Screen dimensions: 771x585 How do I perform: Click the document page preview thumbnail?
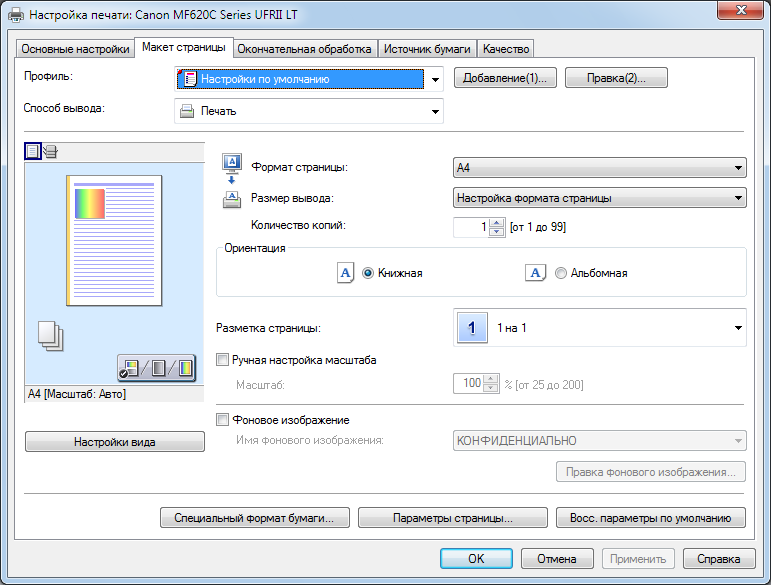(114, 240)
